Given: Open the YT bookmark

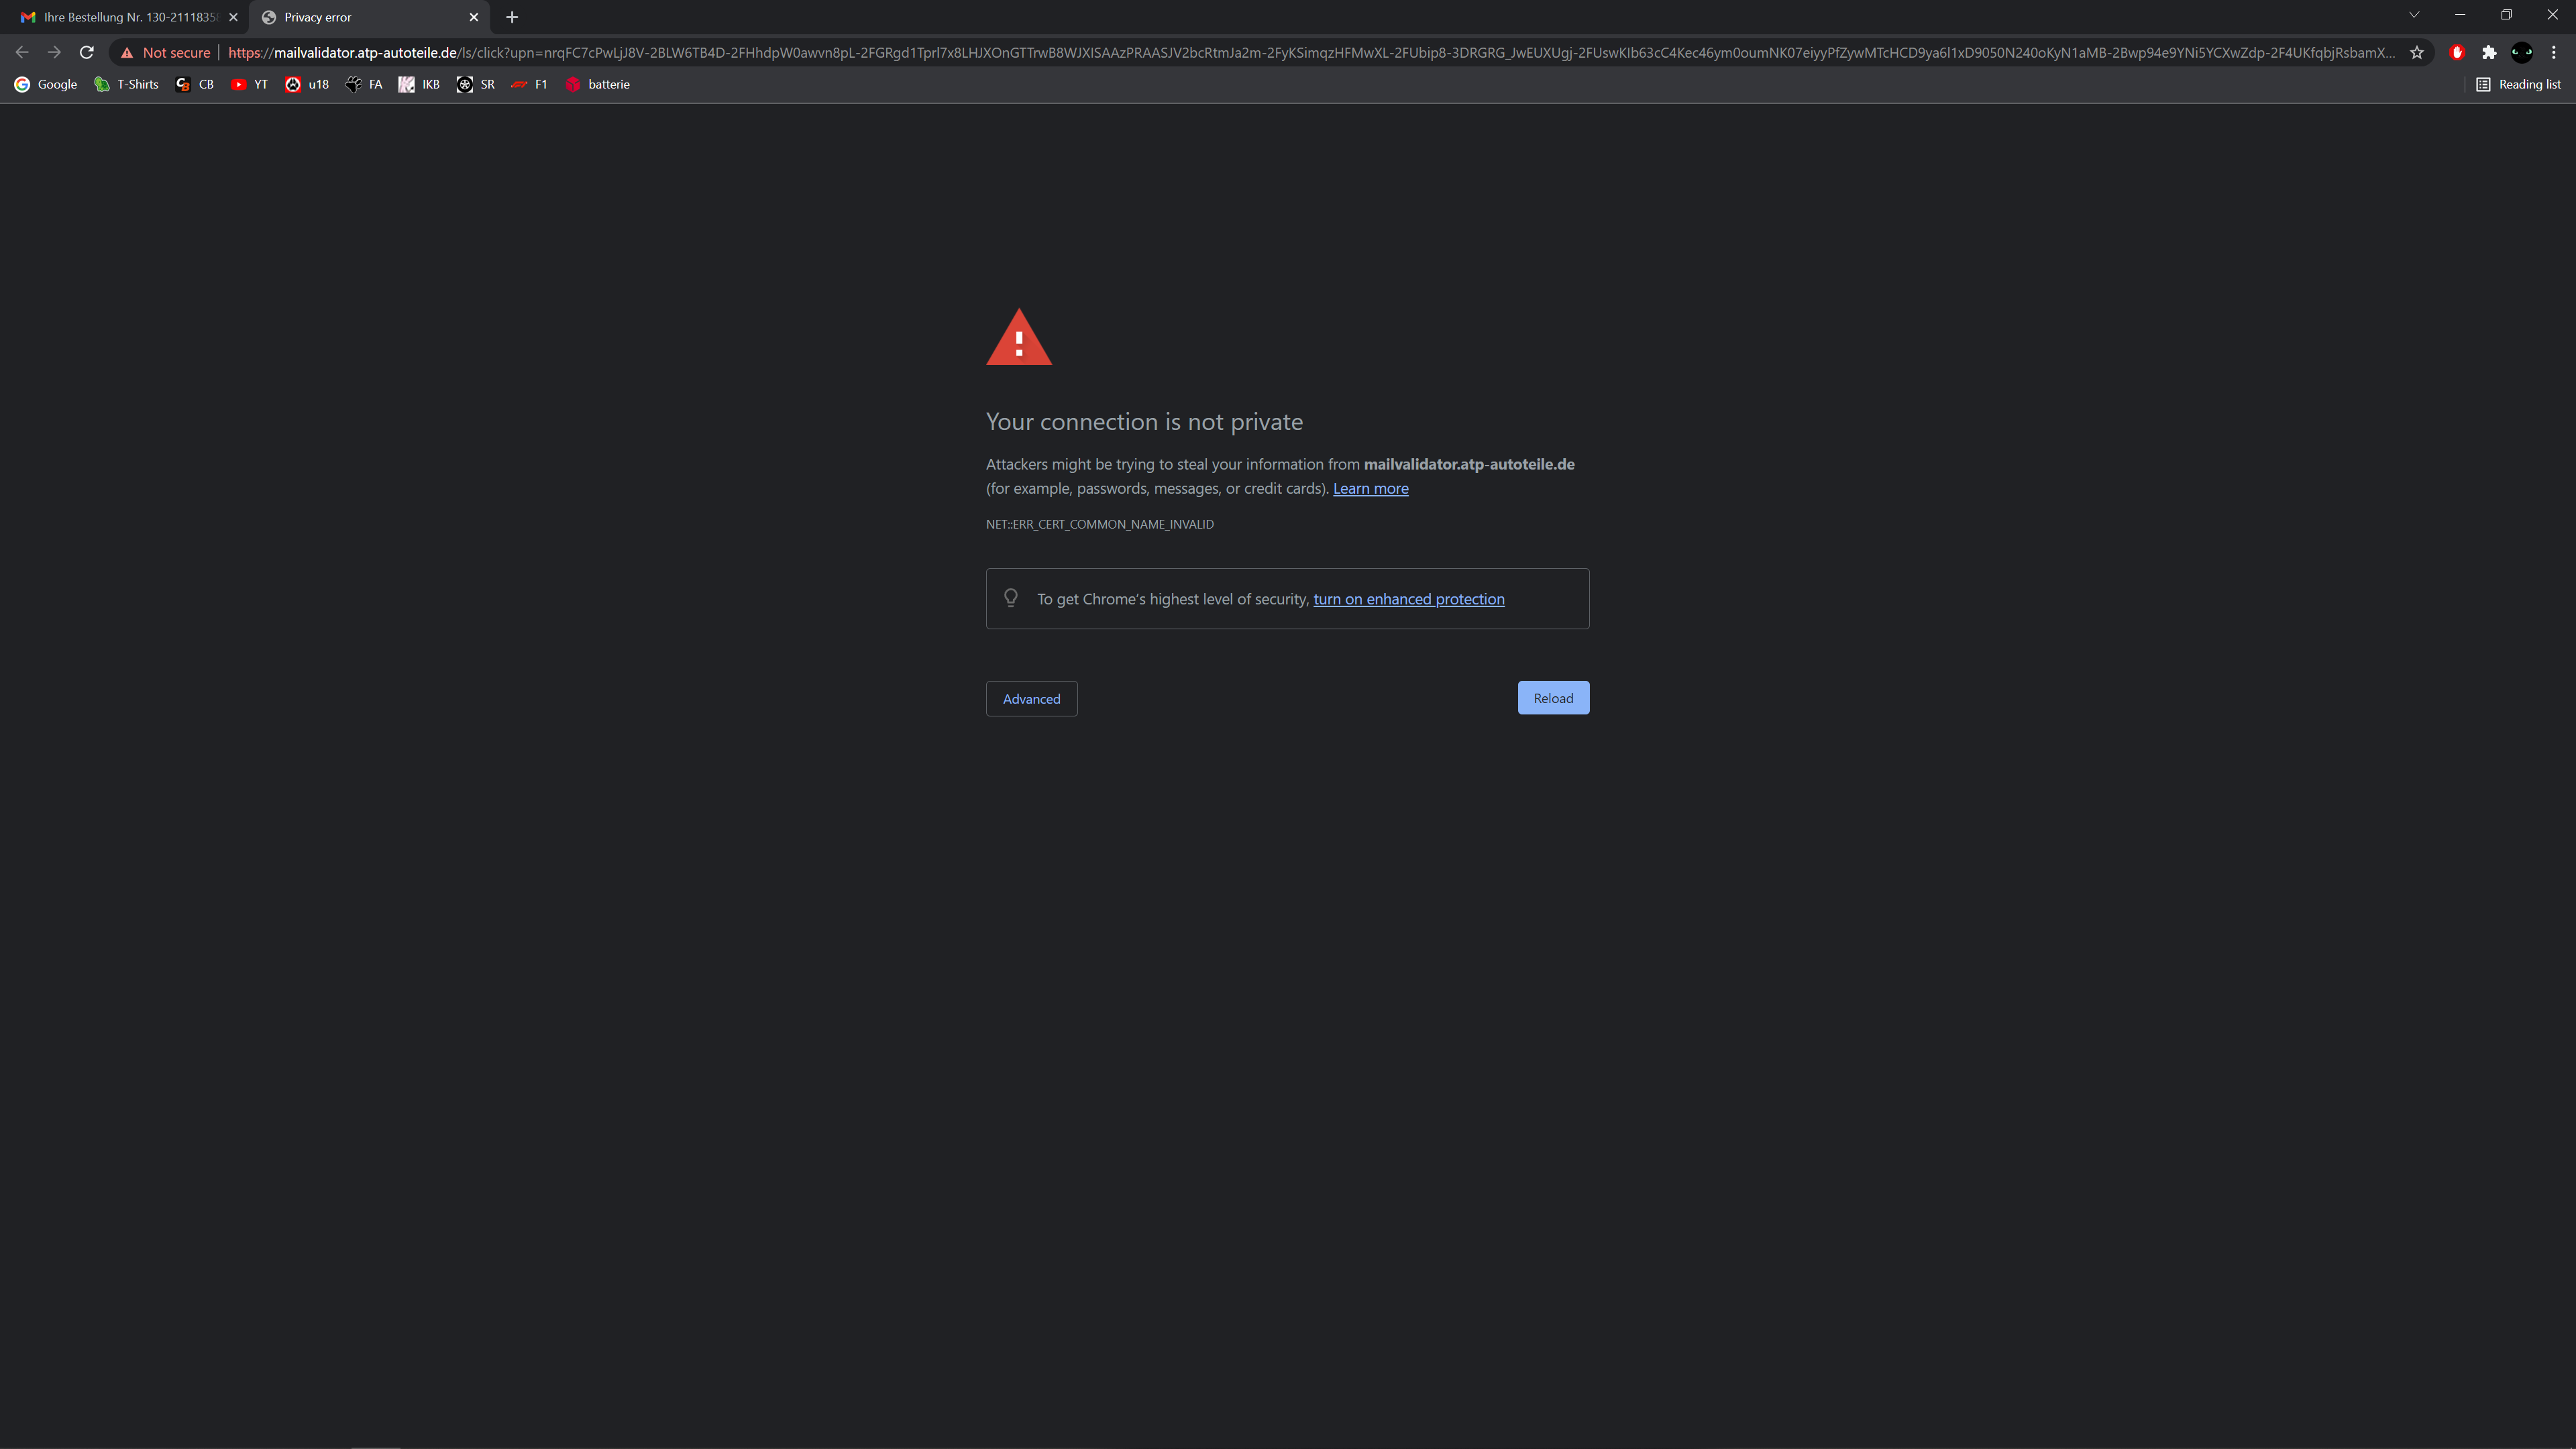Looking at the screenshot, I should point(250,85).
